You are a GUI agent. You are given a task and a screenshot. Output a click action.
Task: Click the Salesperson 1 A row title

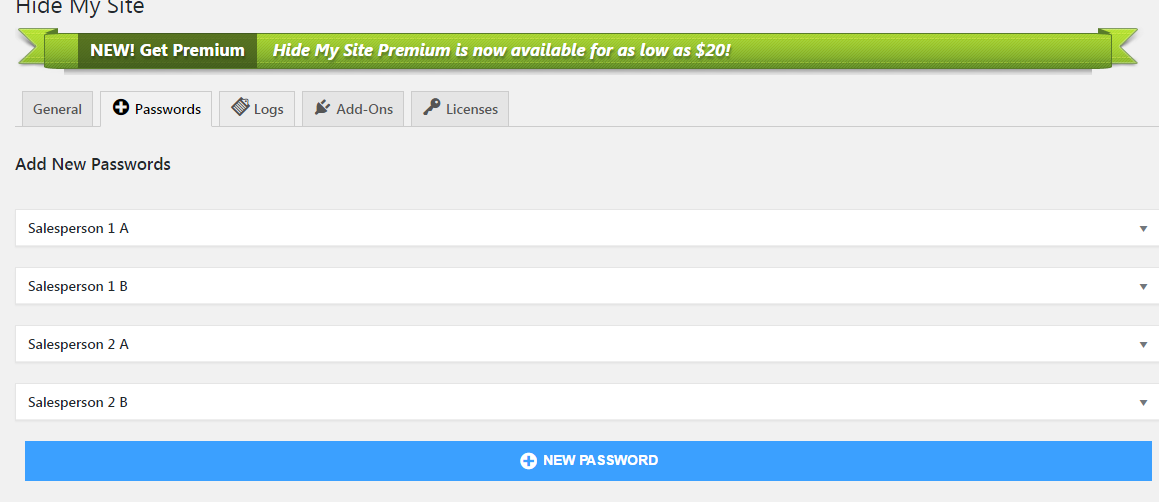tap(78, 228)
